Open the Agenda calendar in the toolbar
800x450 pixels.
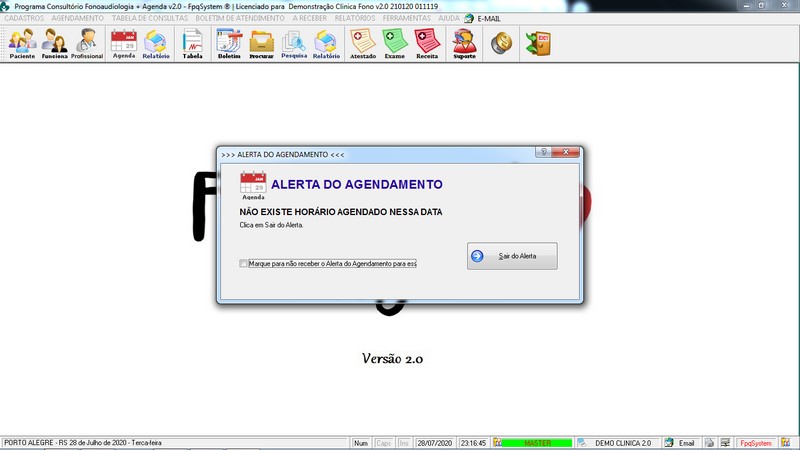pos(124,44)
